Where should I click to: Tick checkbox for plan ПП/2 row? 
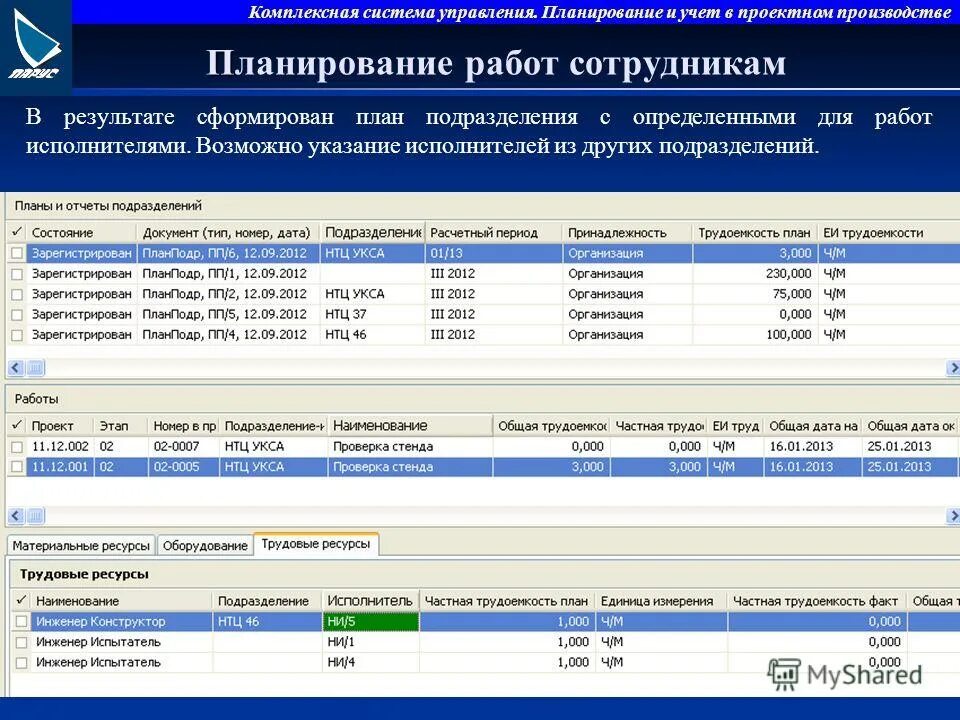point(17,294)
